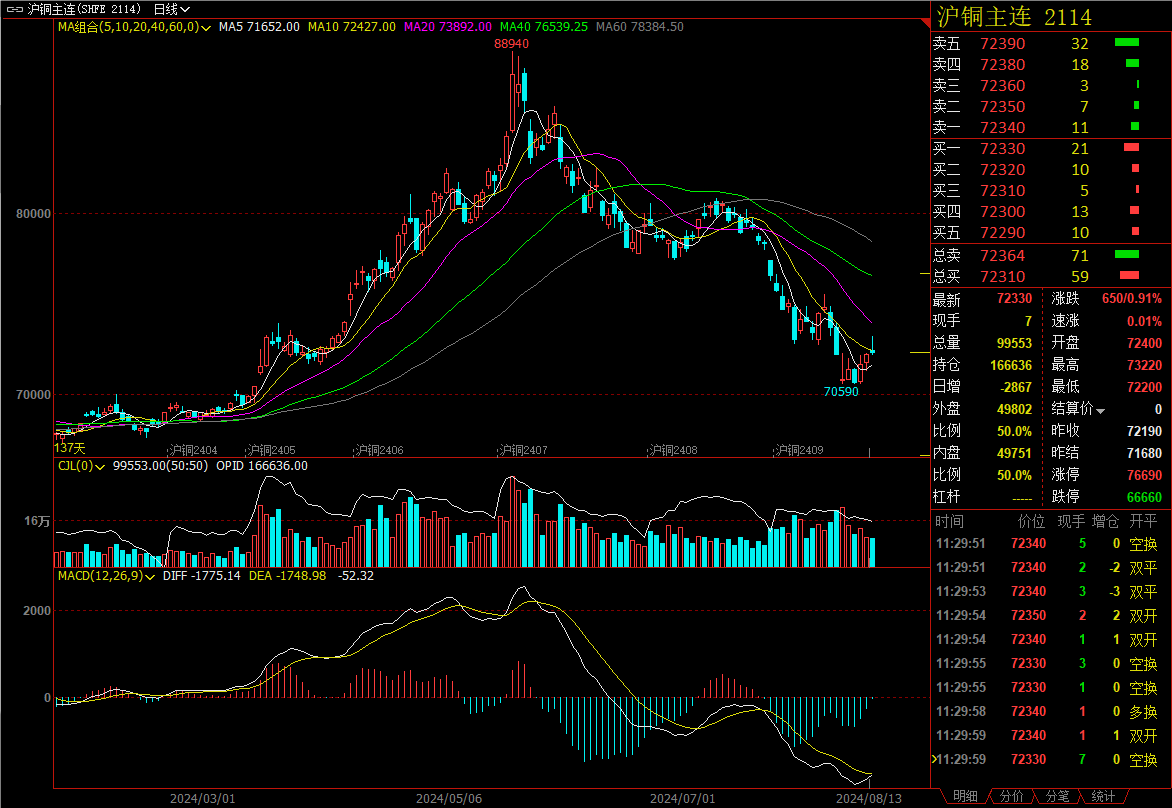Select the 卖五 72390 ask row
The height and width of the screenshot is (808, 1172).
(1051, 43)
